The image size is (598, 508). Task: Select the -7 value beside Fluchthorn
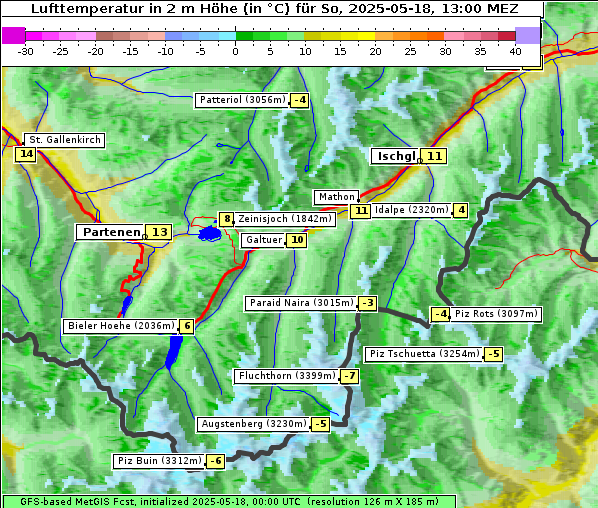click(349, 376)
